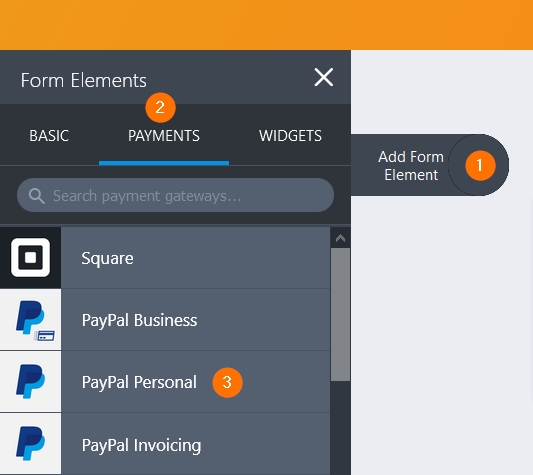Click the Add Form Element button

pos(430,165)
